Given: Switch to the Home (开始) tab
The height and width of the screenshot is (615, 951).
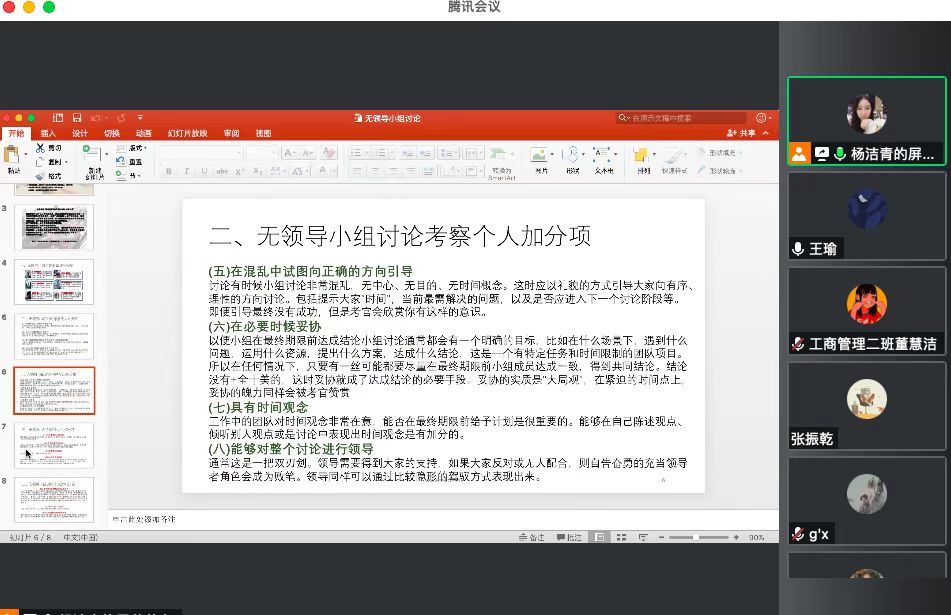Looking at the screenshot, I should point(16,133).
